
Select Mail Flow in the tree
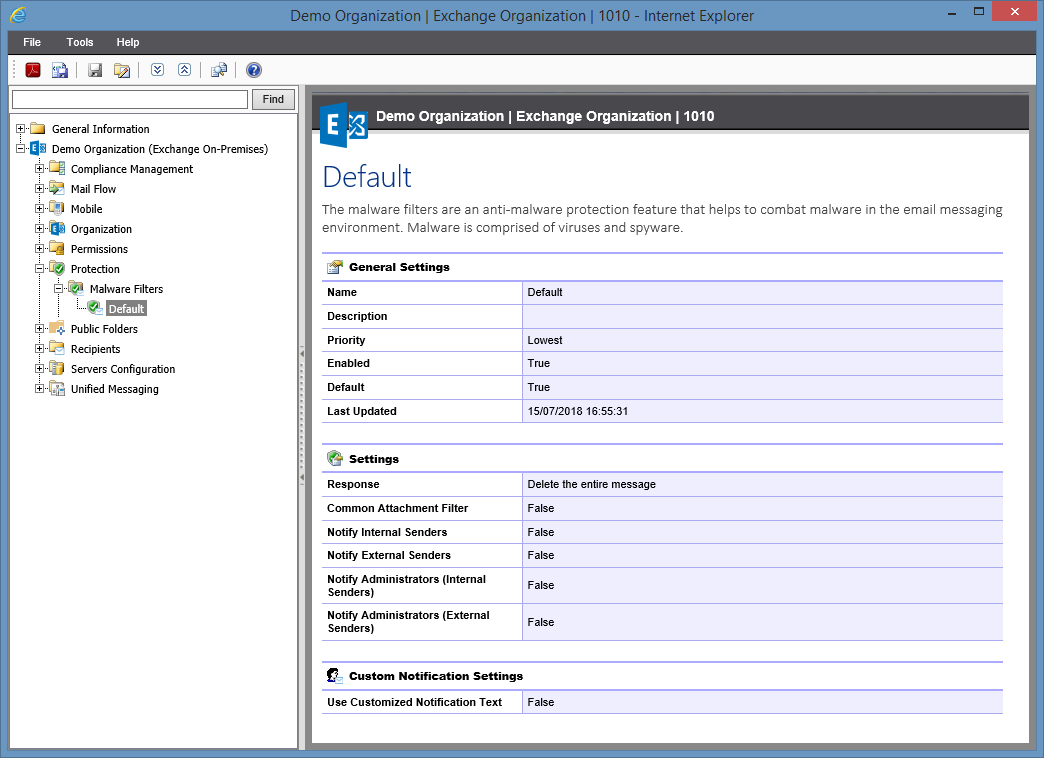[x=93, y=189]
